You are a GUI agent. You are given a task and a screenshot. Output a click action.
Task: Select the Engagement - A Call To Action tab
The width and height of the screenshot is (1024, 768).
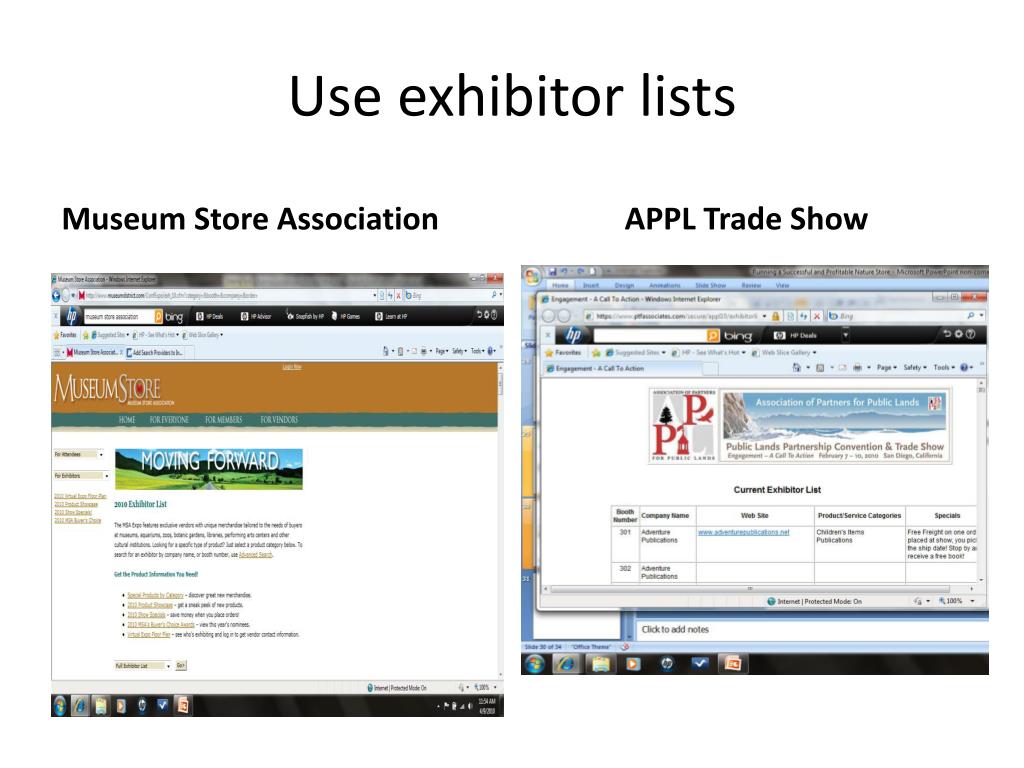point(624,369)
